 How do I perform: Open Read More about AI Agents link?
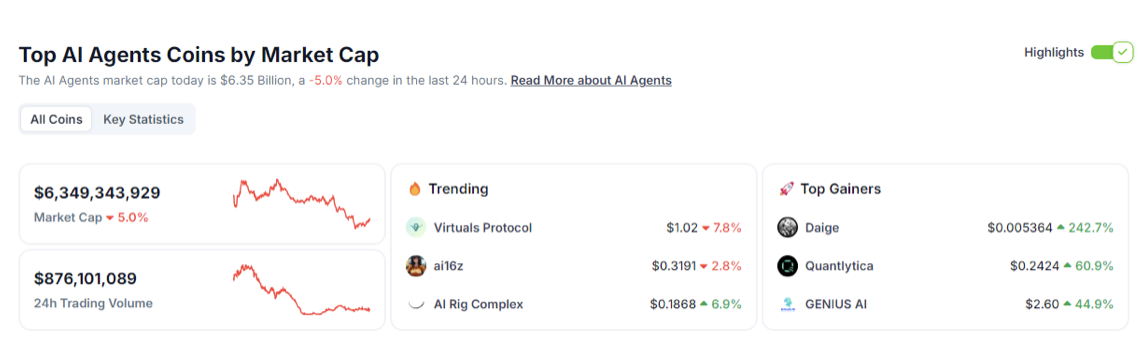tap(591, 80)
